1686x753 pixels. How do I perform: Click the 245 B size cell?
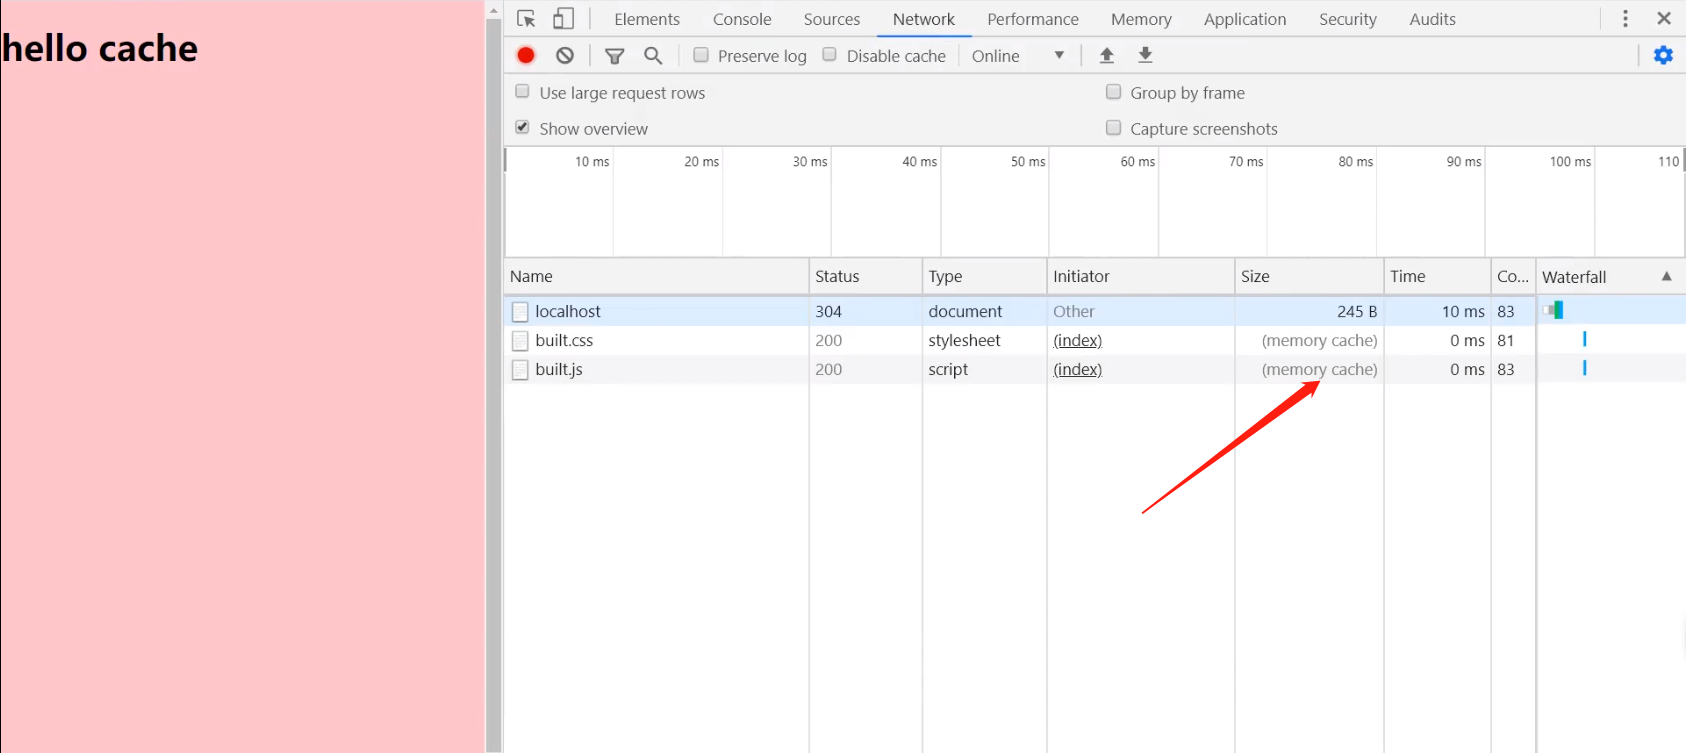(x=1309, y=312)
